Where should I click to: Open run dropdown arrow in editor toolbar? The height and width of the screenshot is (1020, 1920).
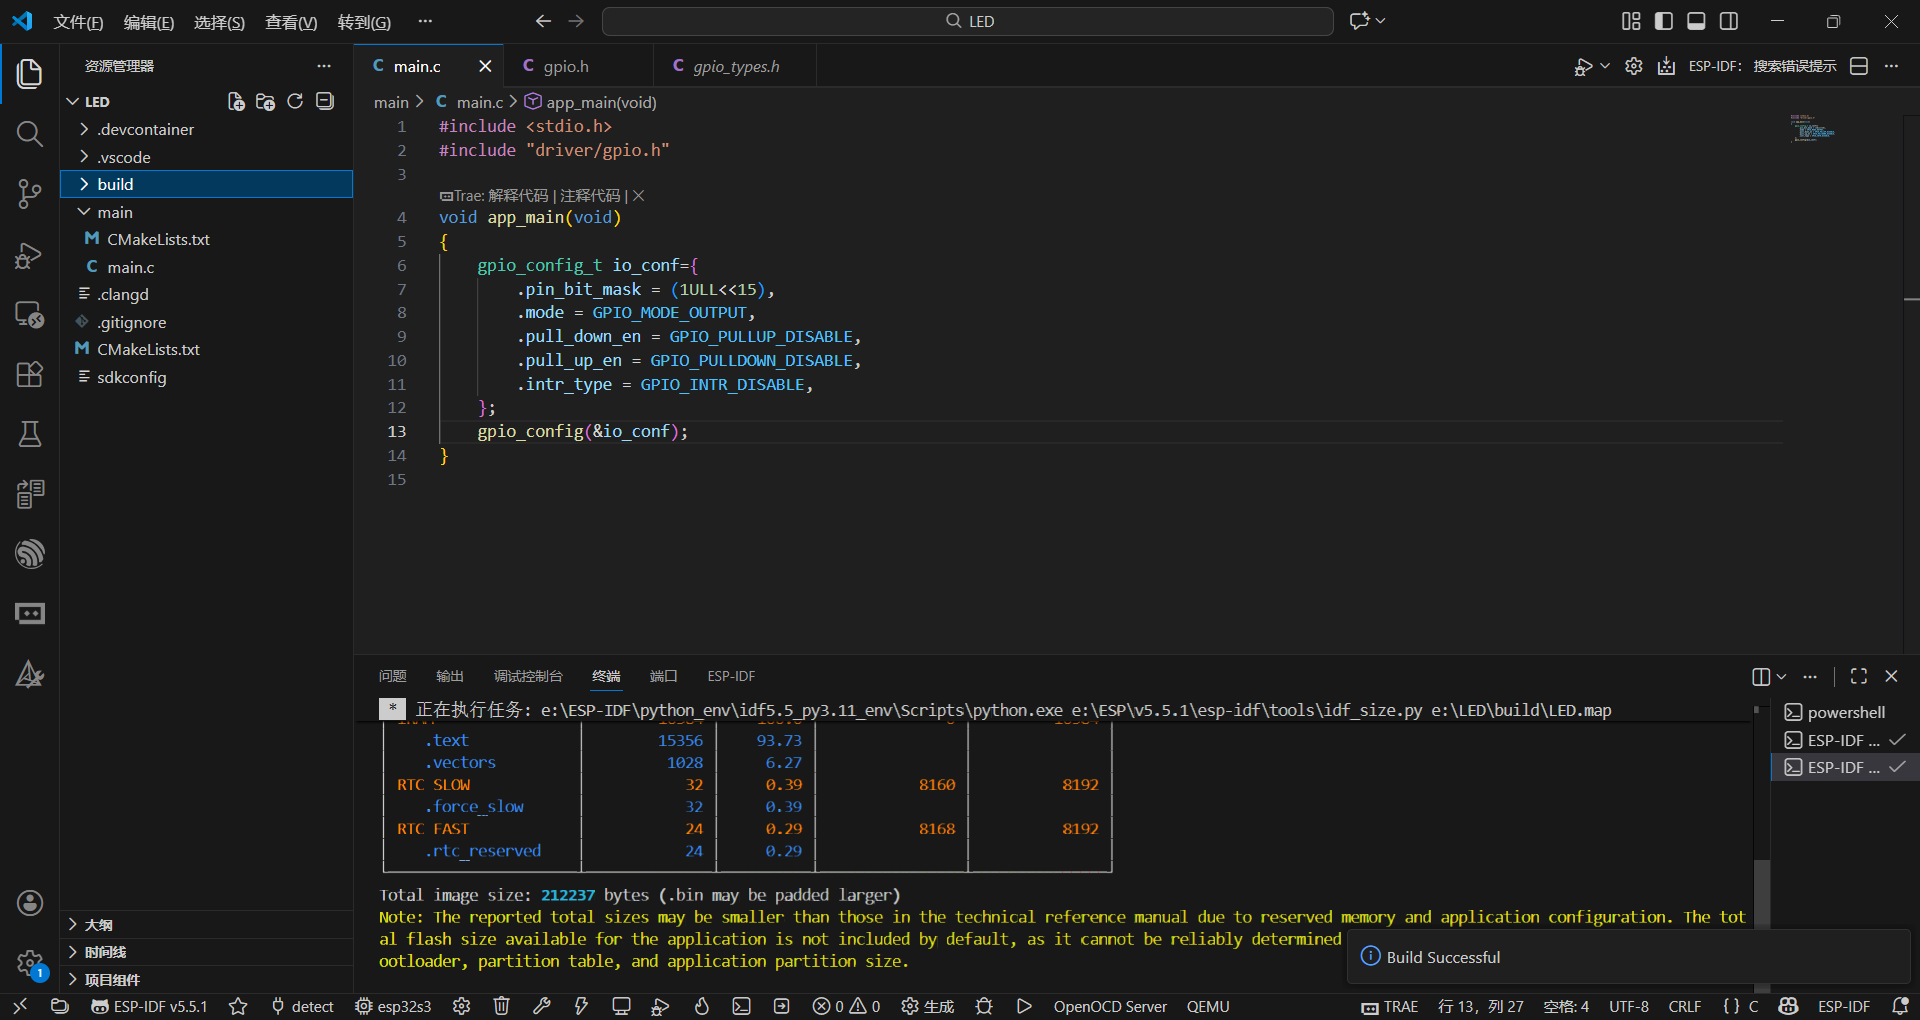click(x=1605, y=66)
